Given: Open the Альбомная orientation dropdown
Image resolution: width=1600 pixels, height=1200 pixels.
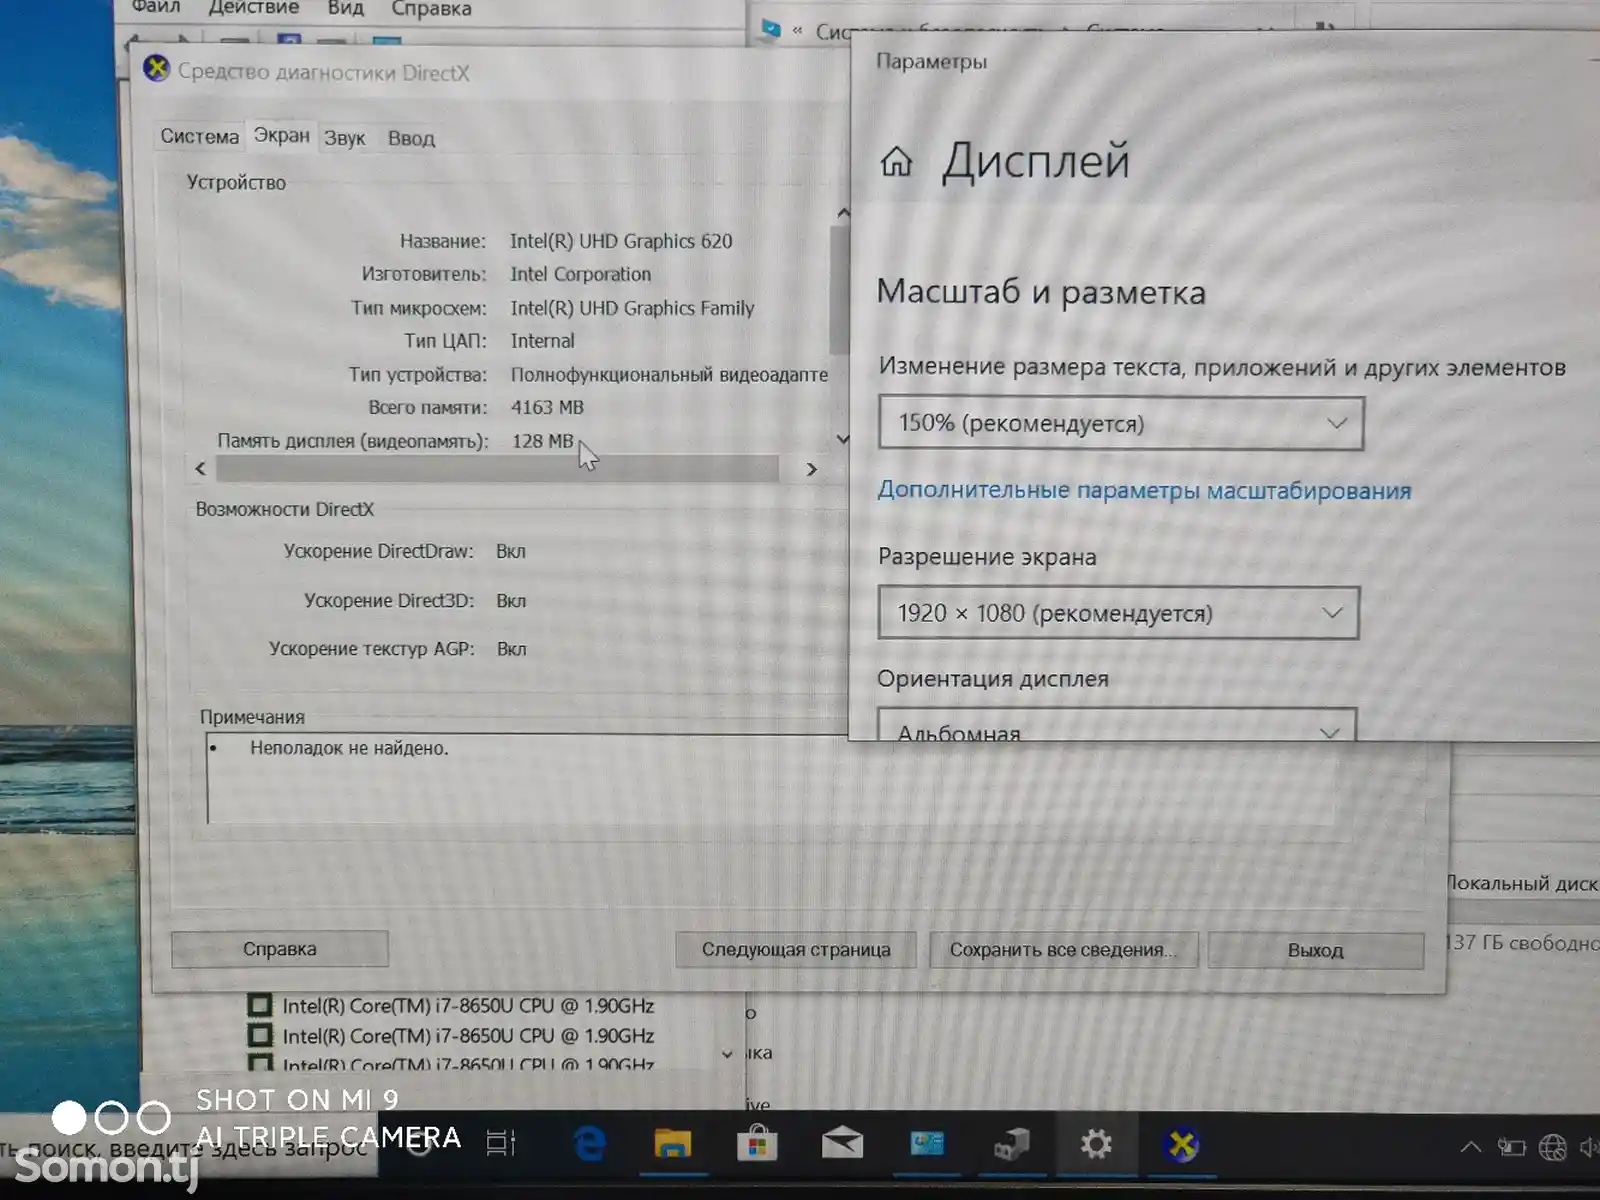Looking at the screenshot, I should 1117,727.
